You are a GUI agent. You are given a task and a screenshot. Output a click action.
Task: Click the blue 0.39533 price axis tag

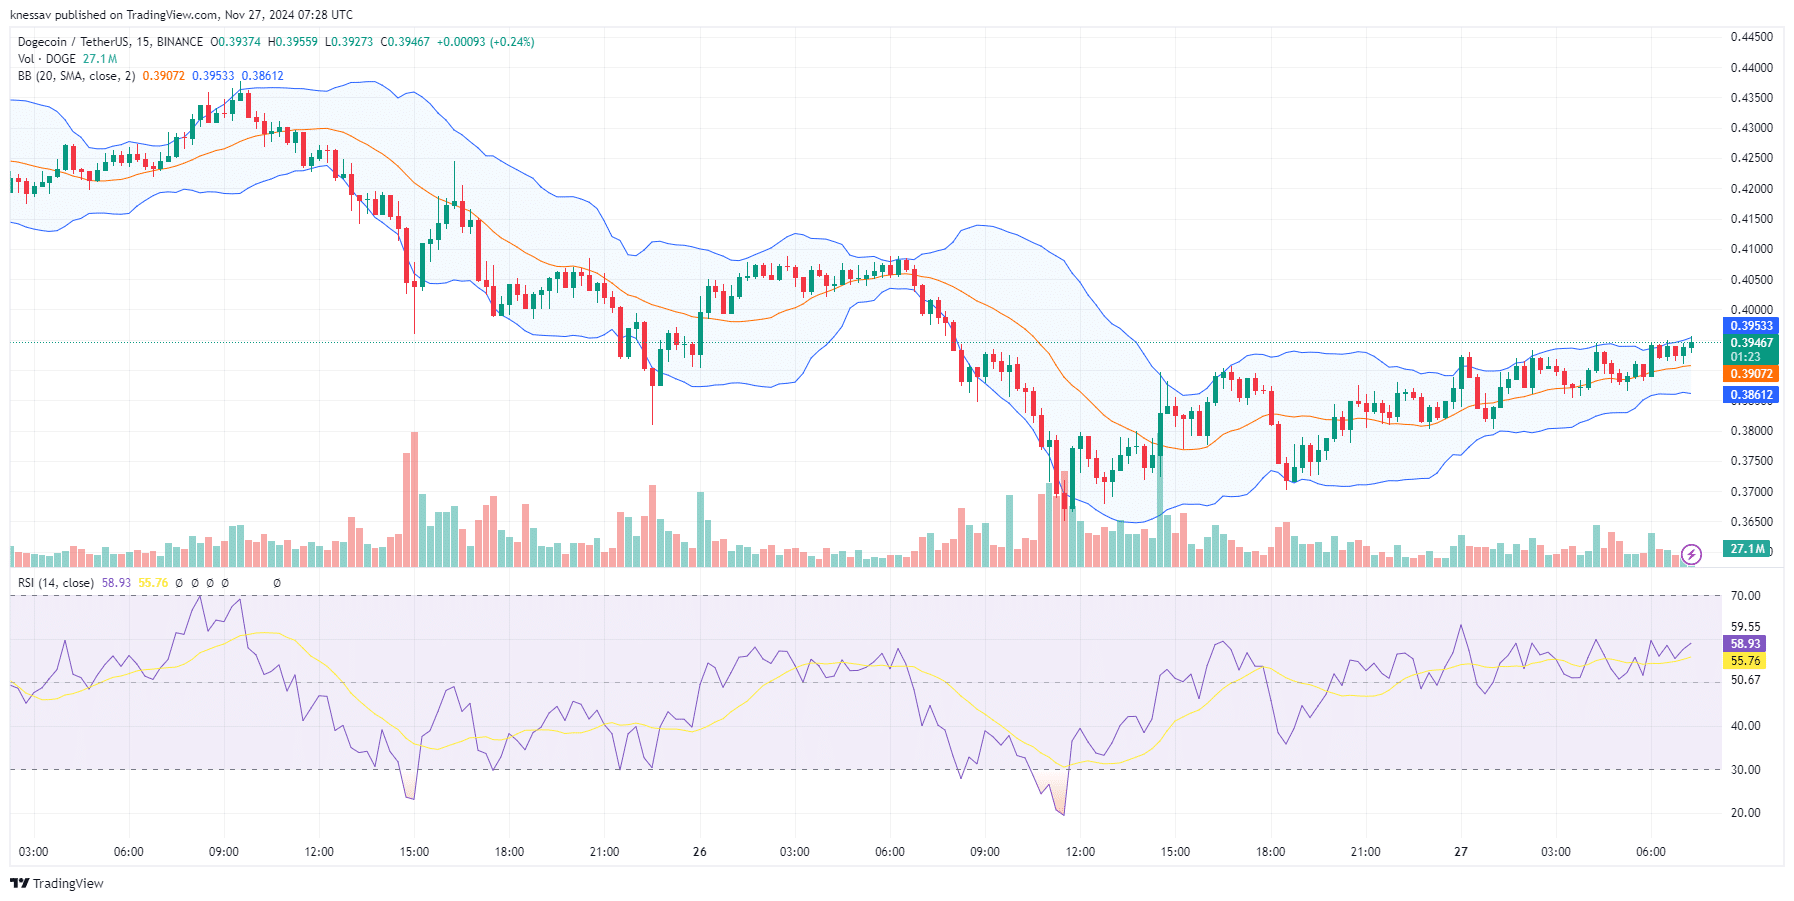pos(1751,326)
